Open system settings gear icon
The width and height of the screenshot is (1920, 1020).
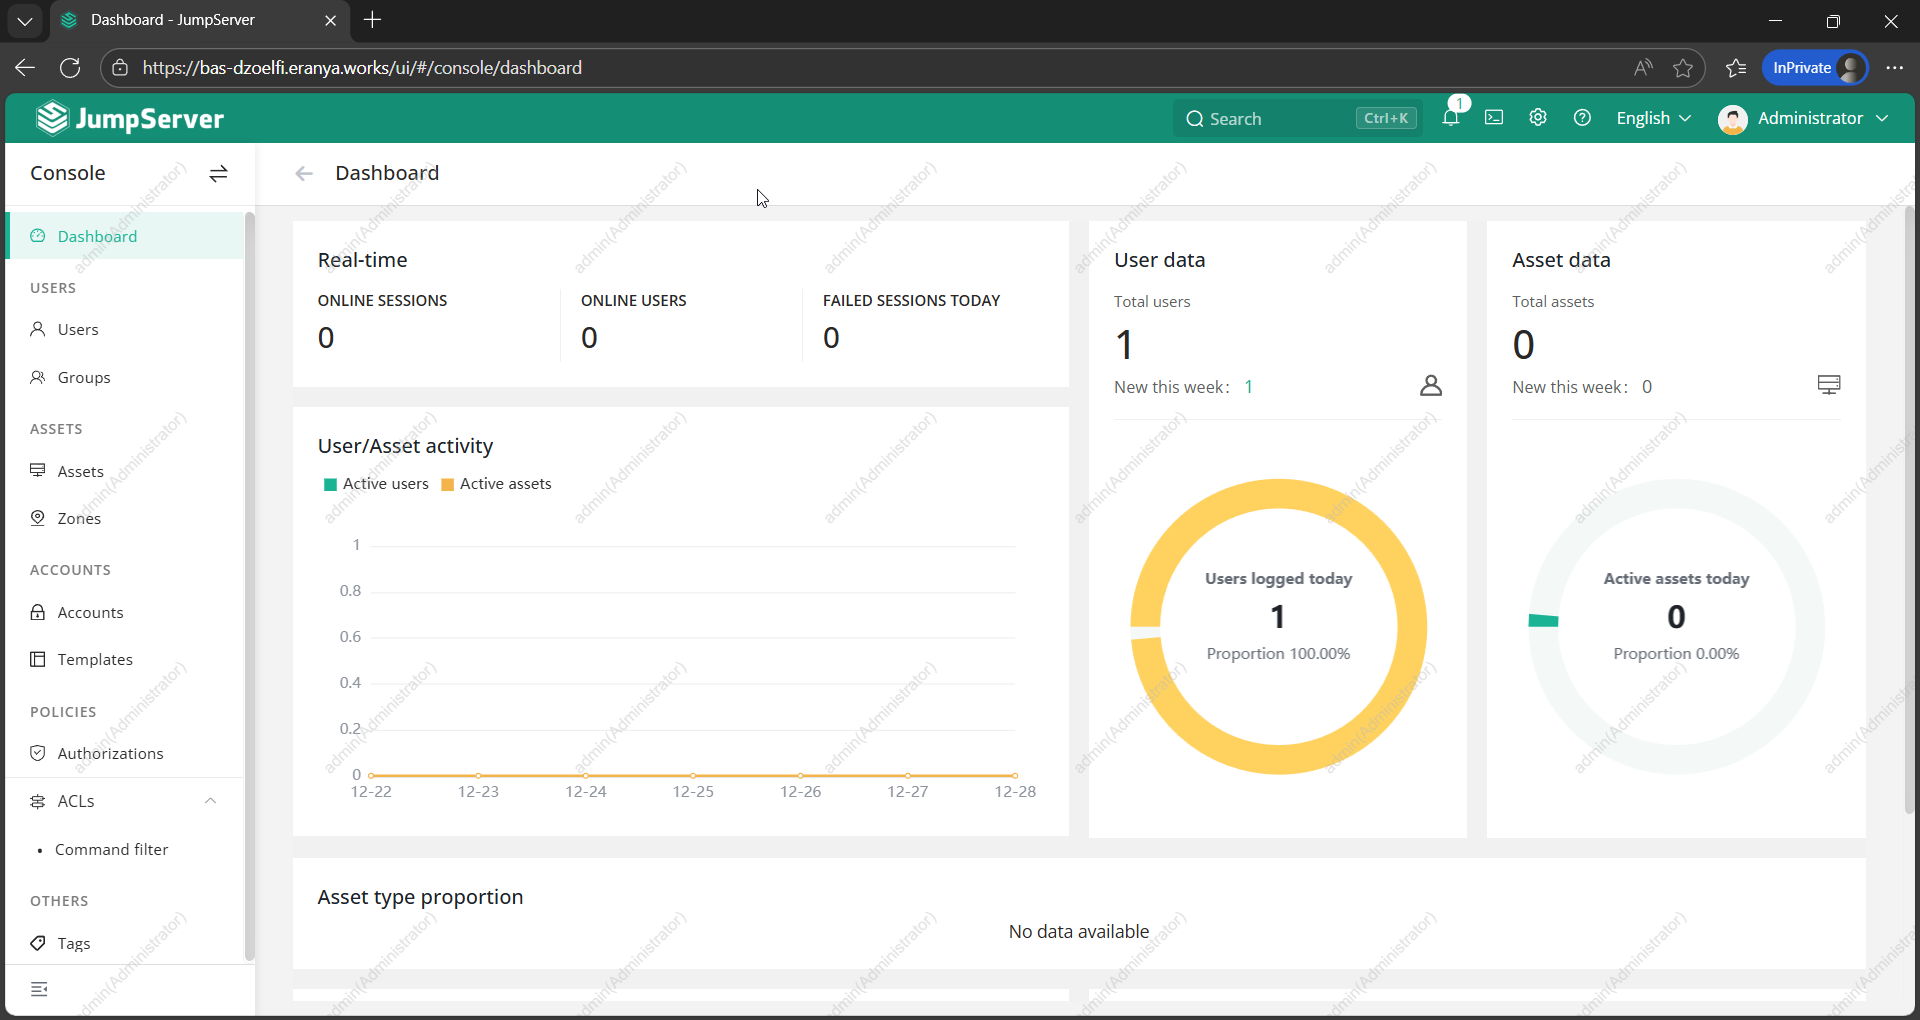1538,118
